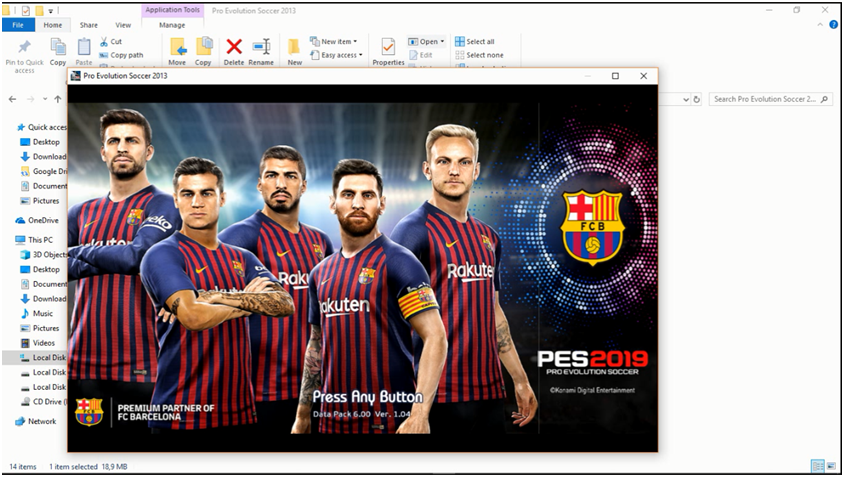
Task: Select Videos folder in navigation pane
Action: (38, 343)
